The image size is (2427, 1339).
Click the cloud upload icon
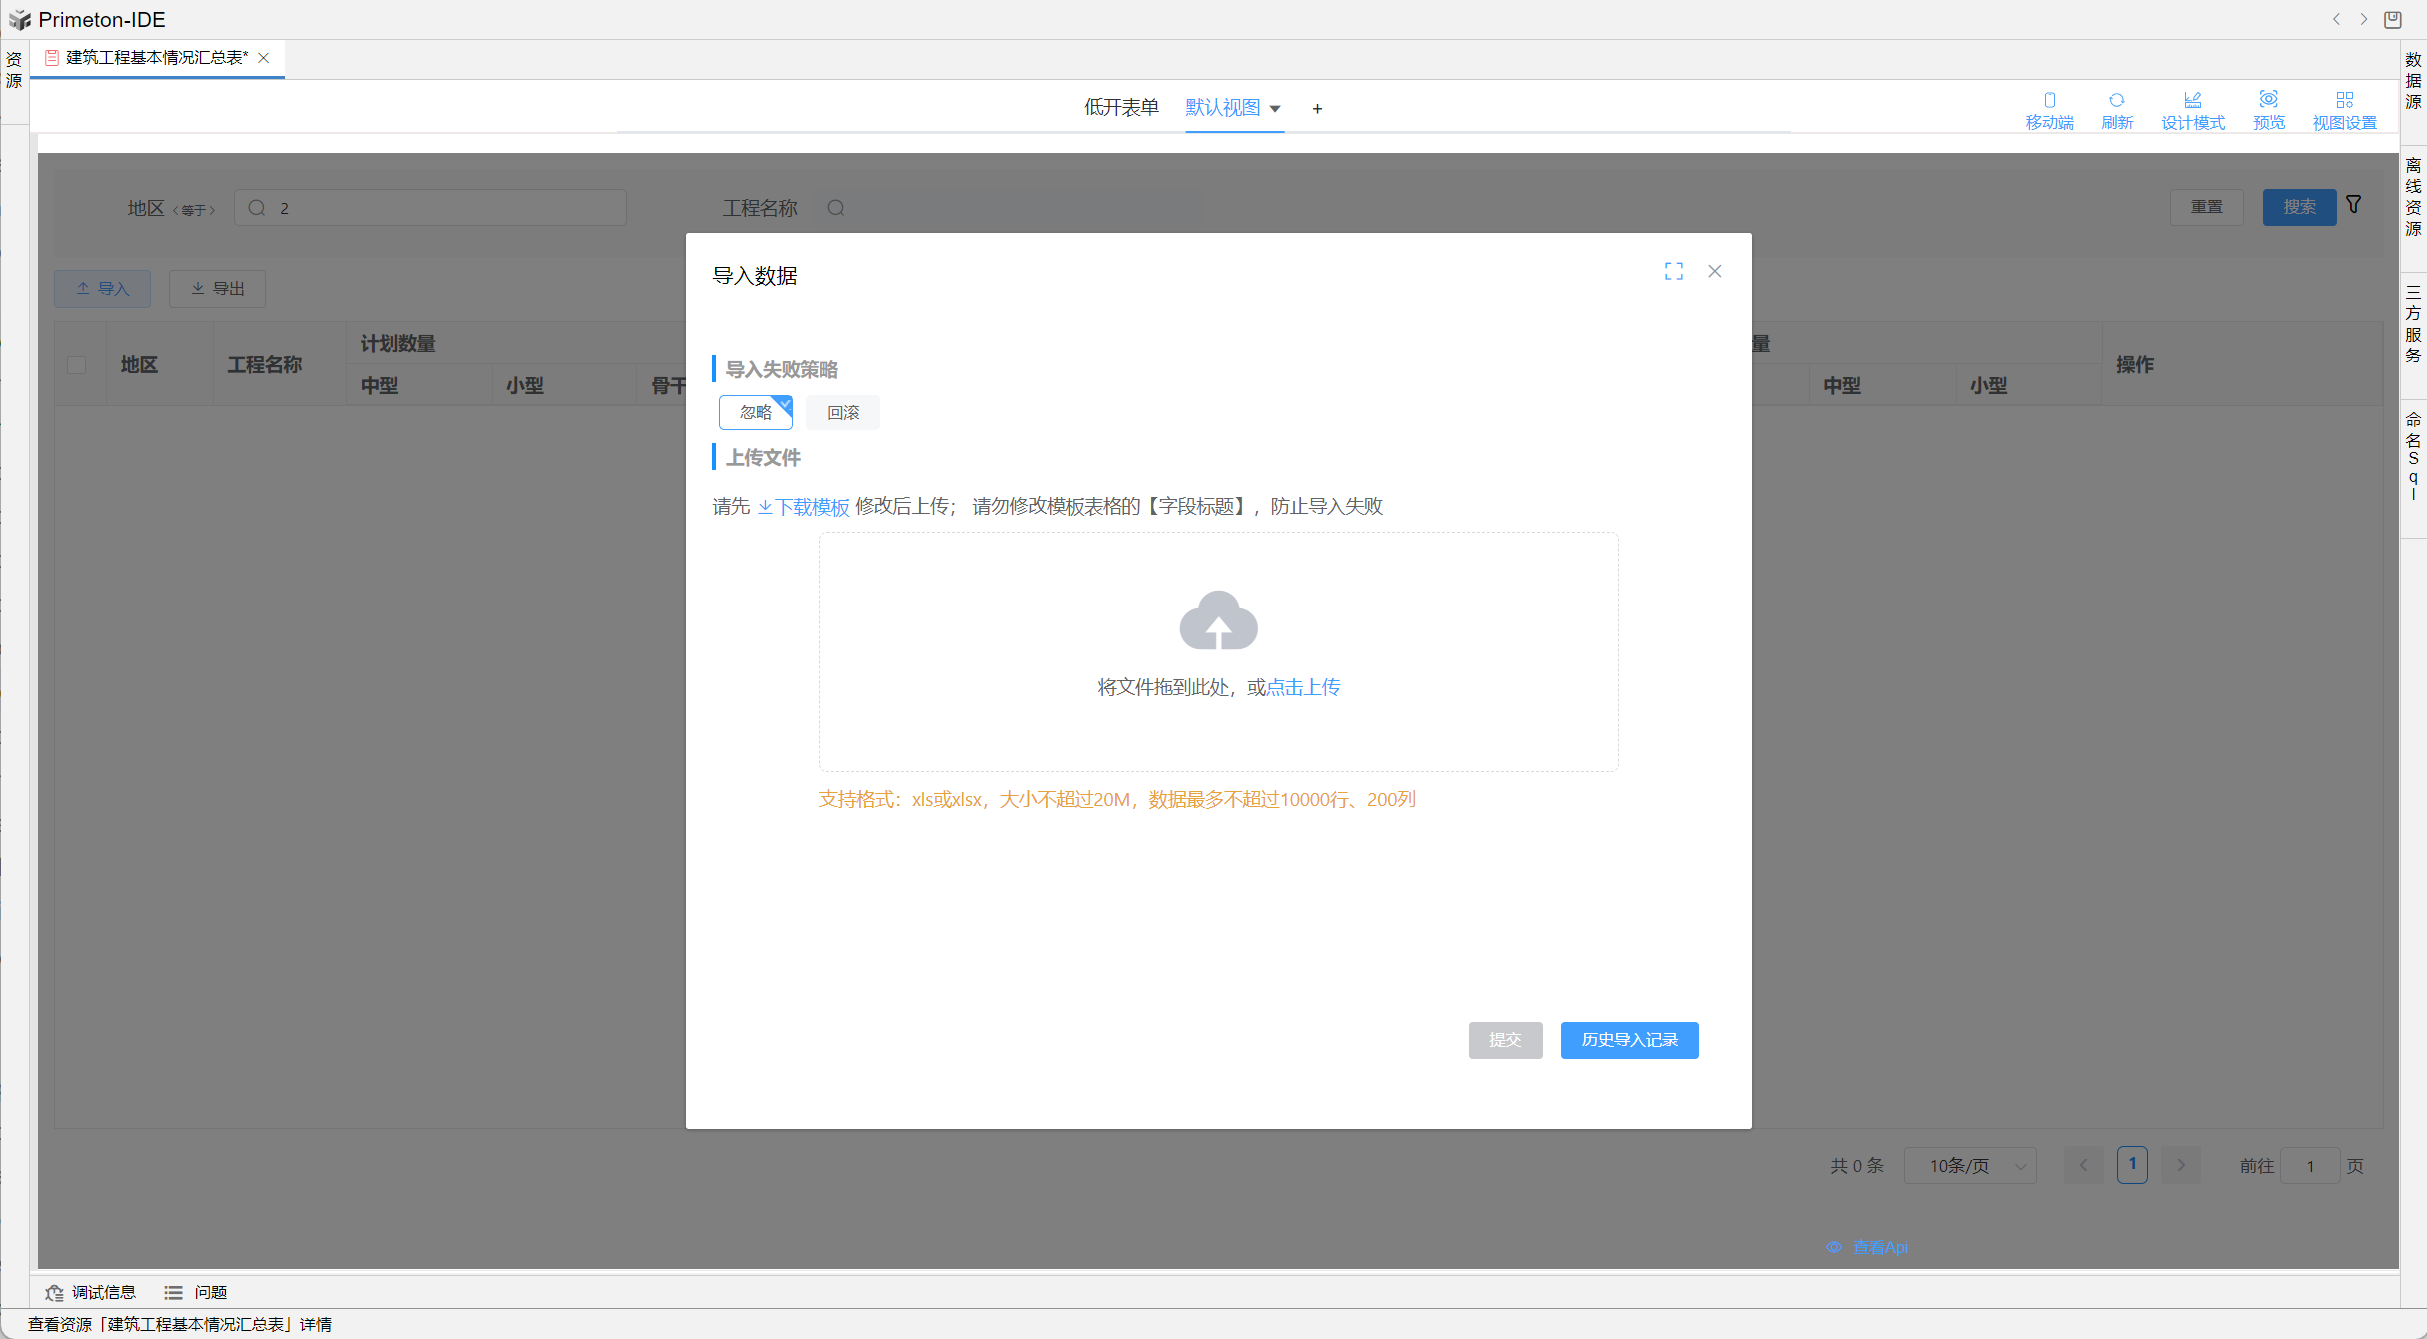(x=1217, y=620)
